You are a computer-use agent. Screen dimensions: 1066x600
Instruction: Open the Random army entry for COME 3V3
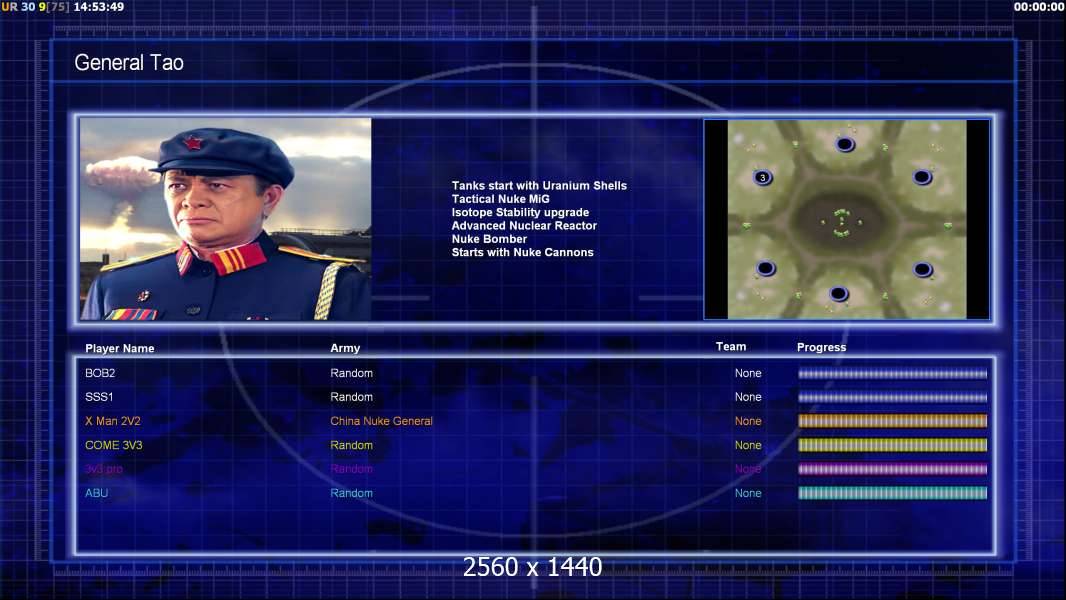pos(351,445)
